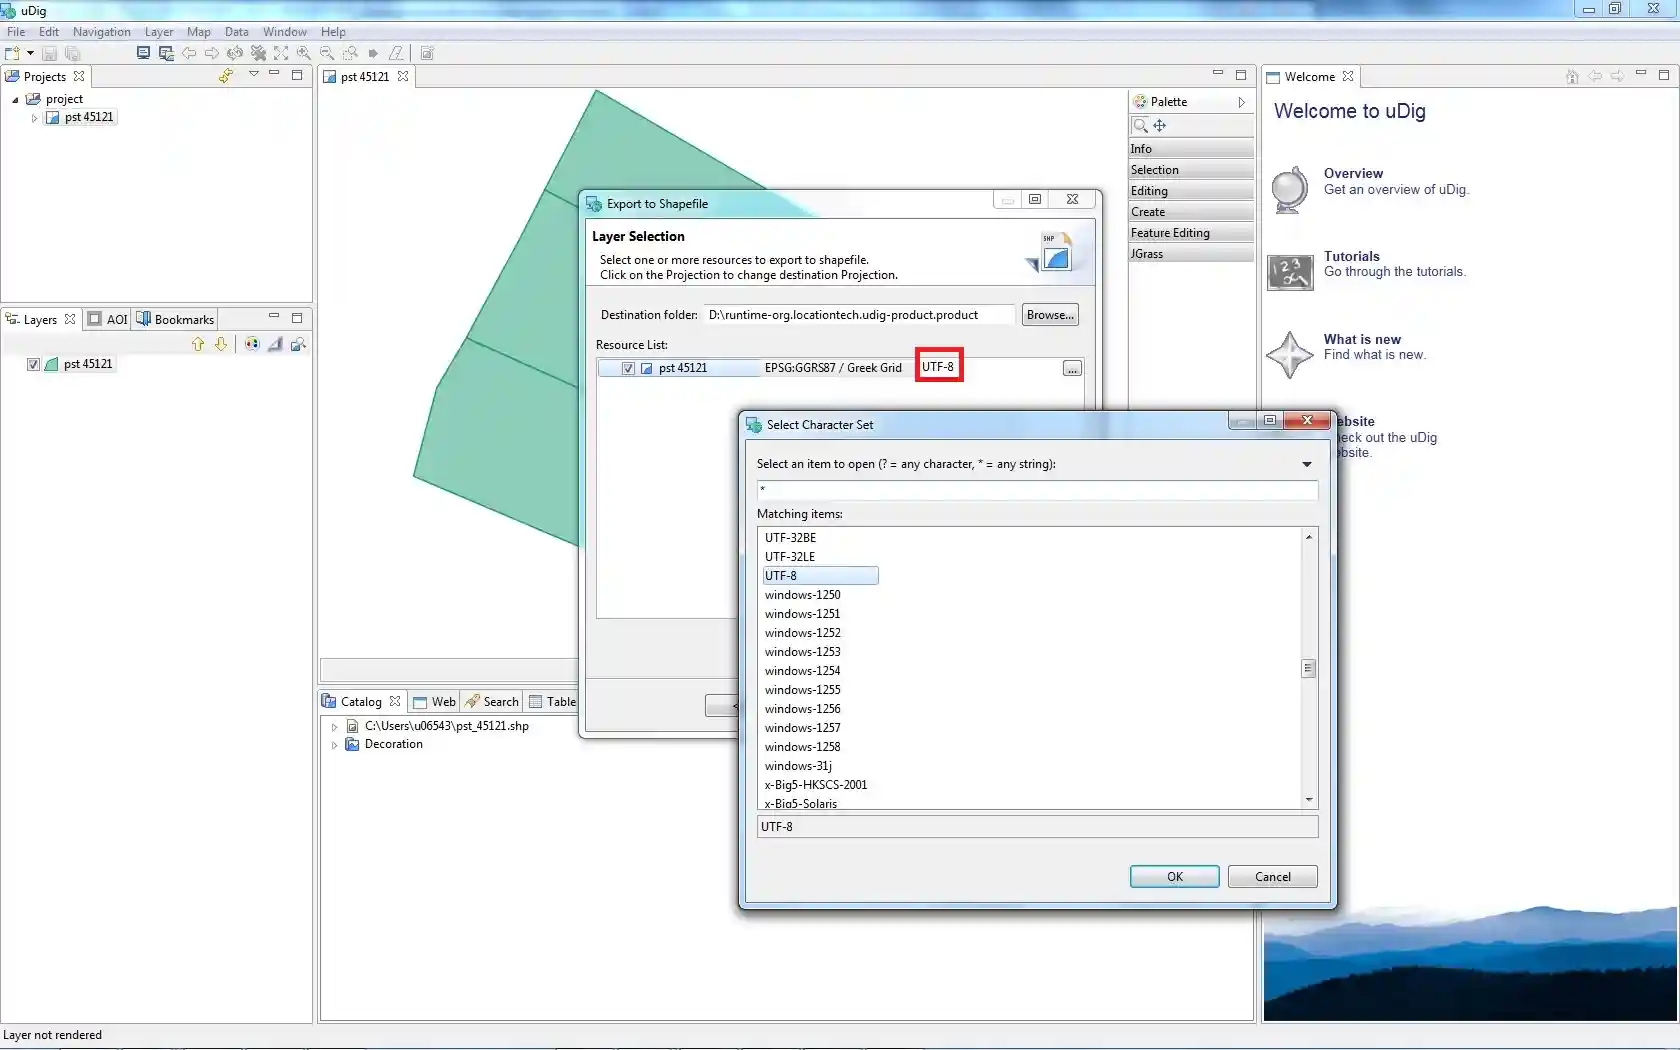Click the Zoom to Extent toolbar icon
Image resolution: width=1680 pixels, height=1050 pixels.
281,53
